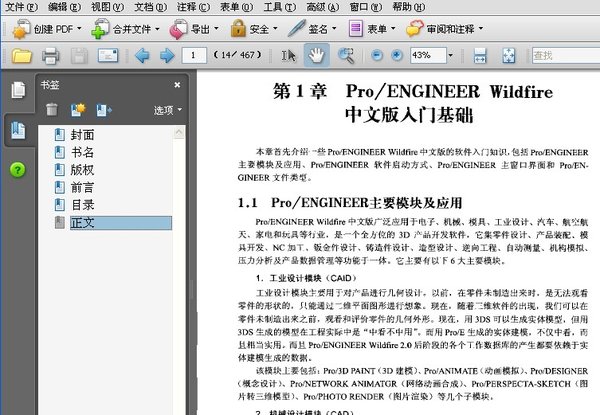Screen dimensions: 600x415
Task: Select the marquee zoom tool
Action: coord(346,56)
